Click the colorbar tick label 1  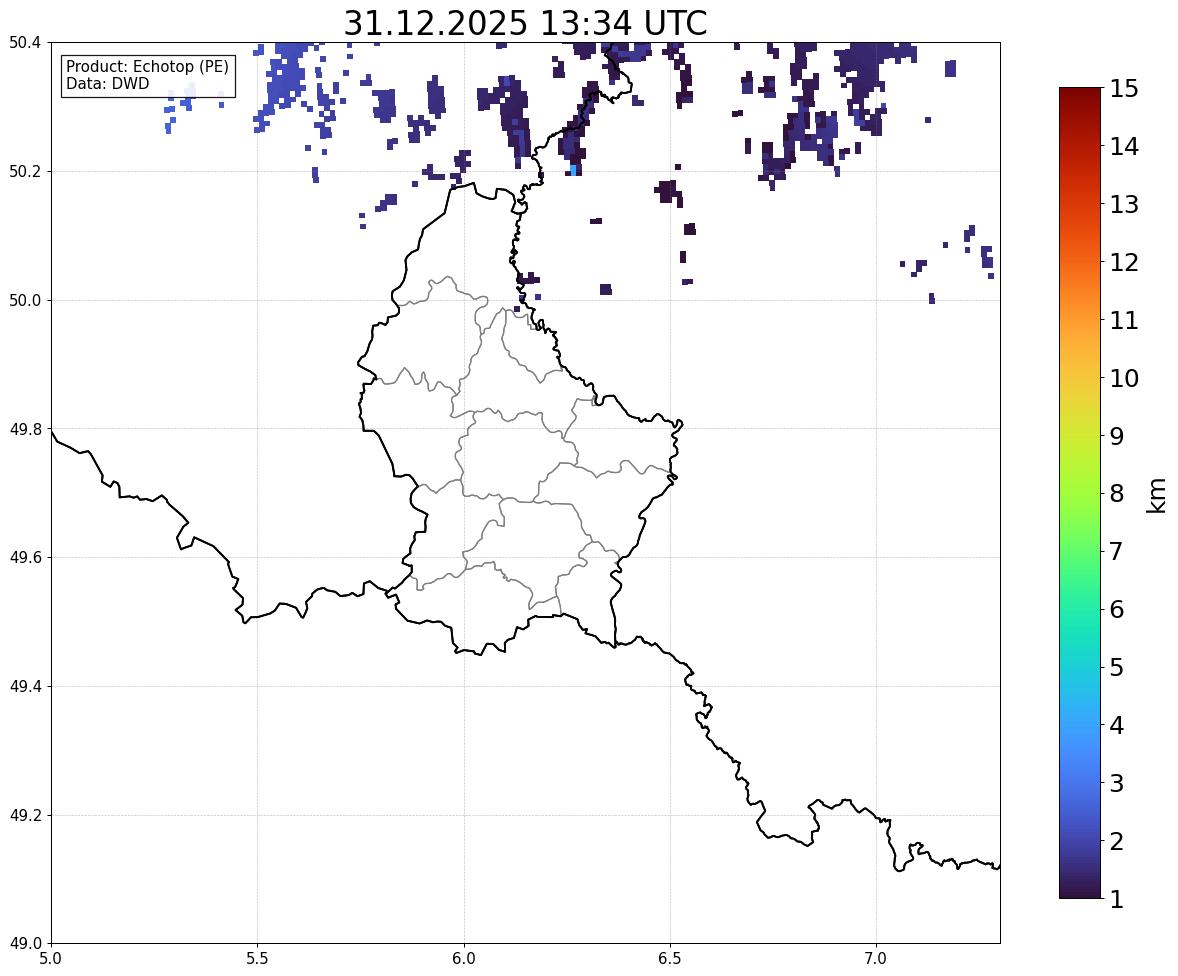click(1117, 899)
